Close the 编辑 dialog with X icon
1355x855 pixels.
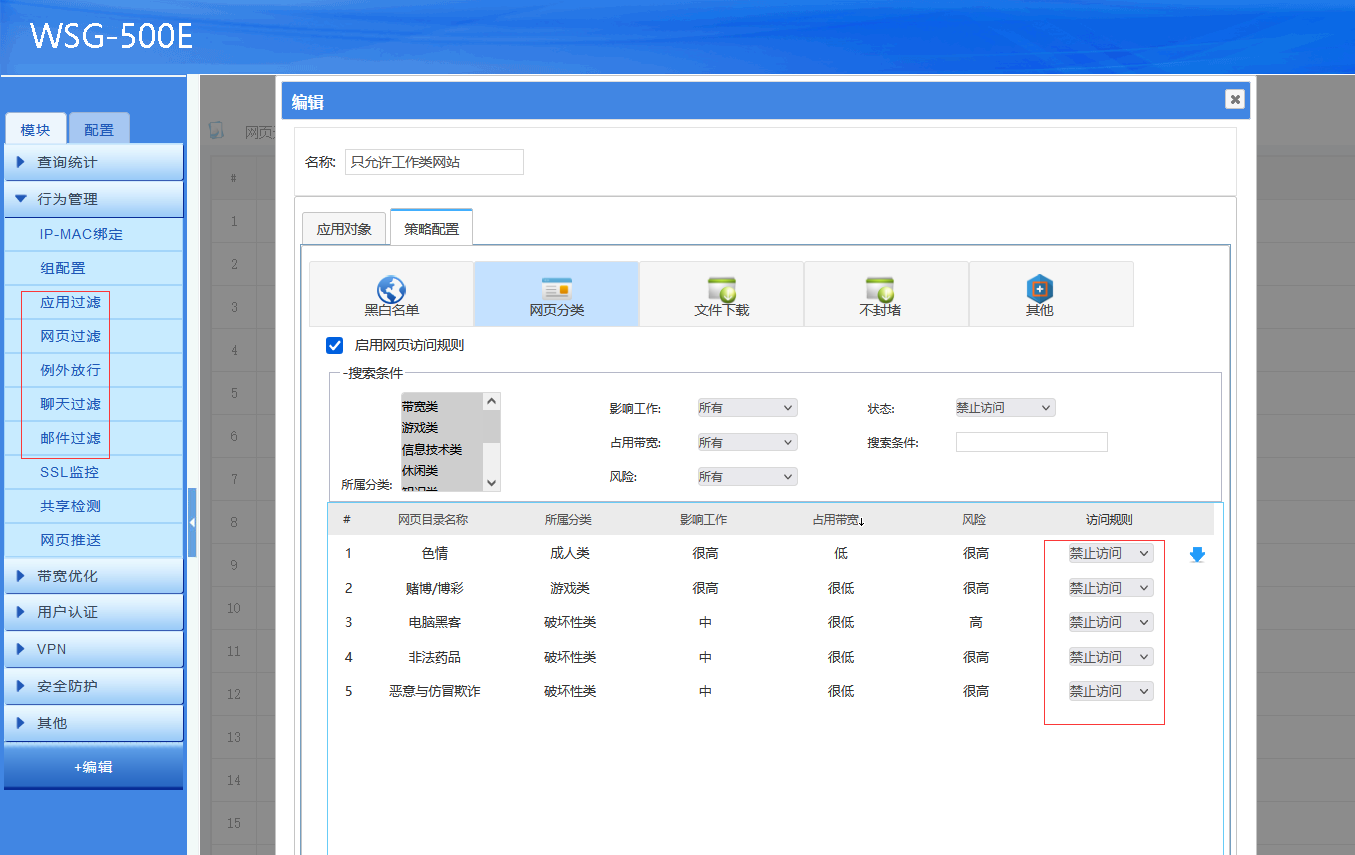[1235, 99]
